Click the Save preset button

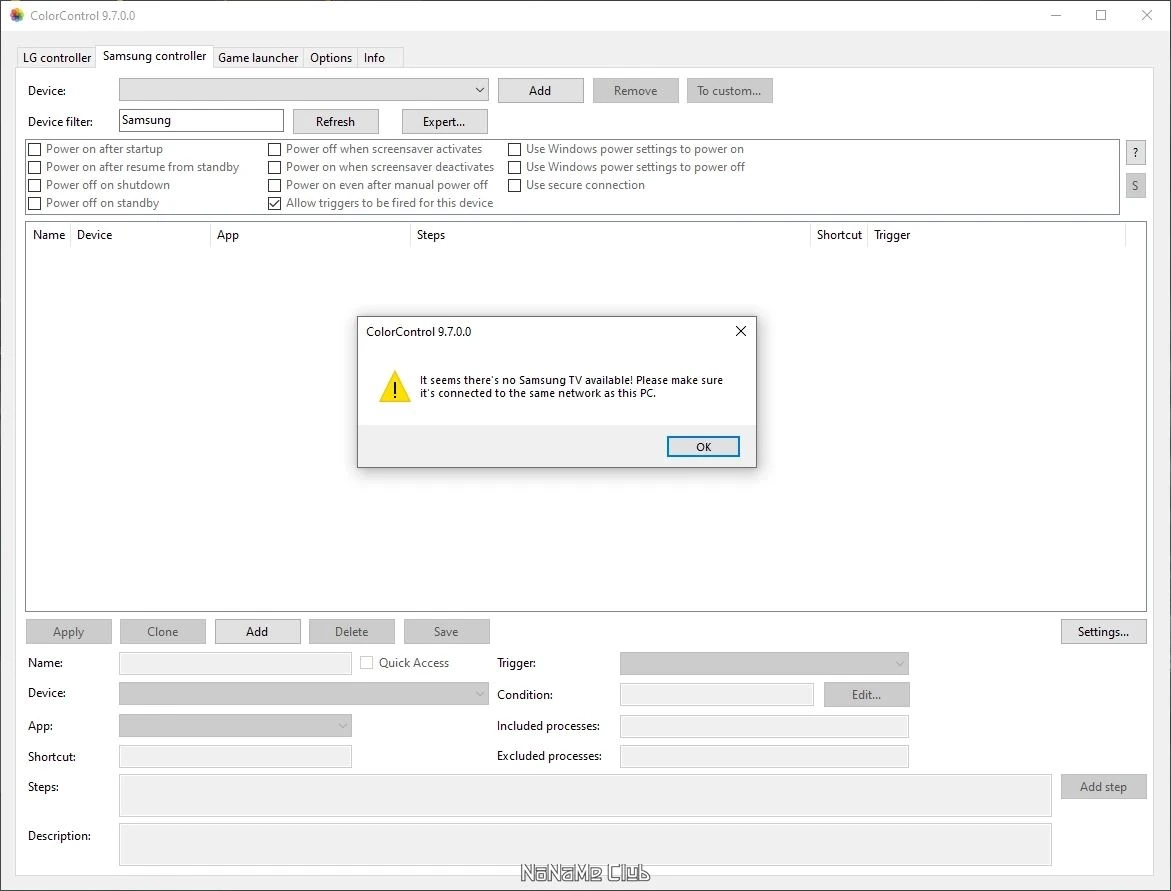(446, 631)
